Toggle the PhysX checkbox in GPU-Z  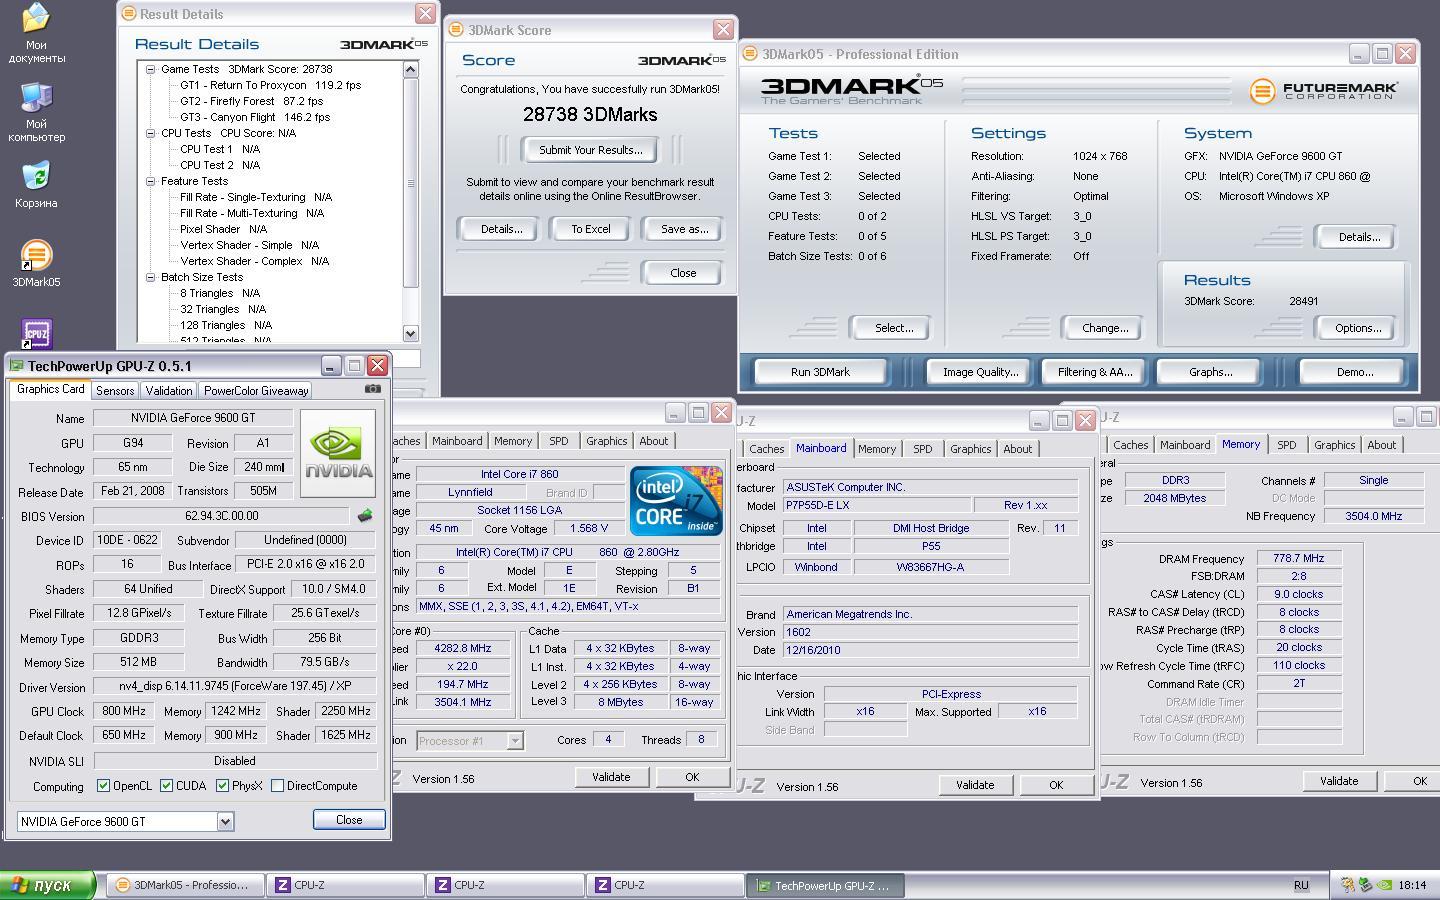click(222, 786)
